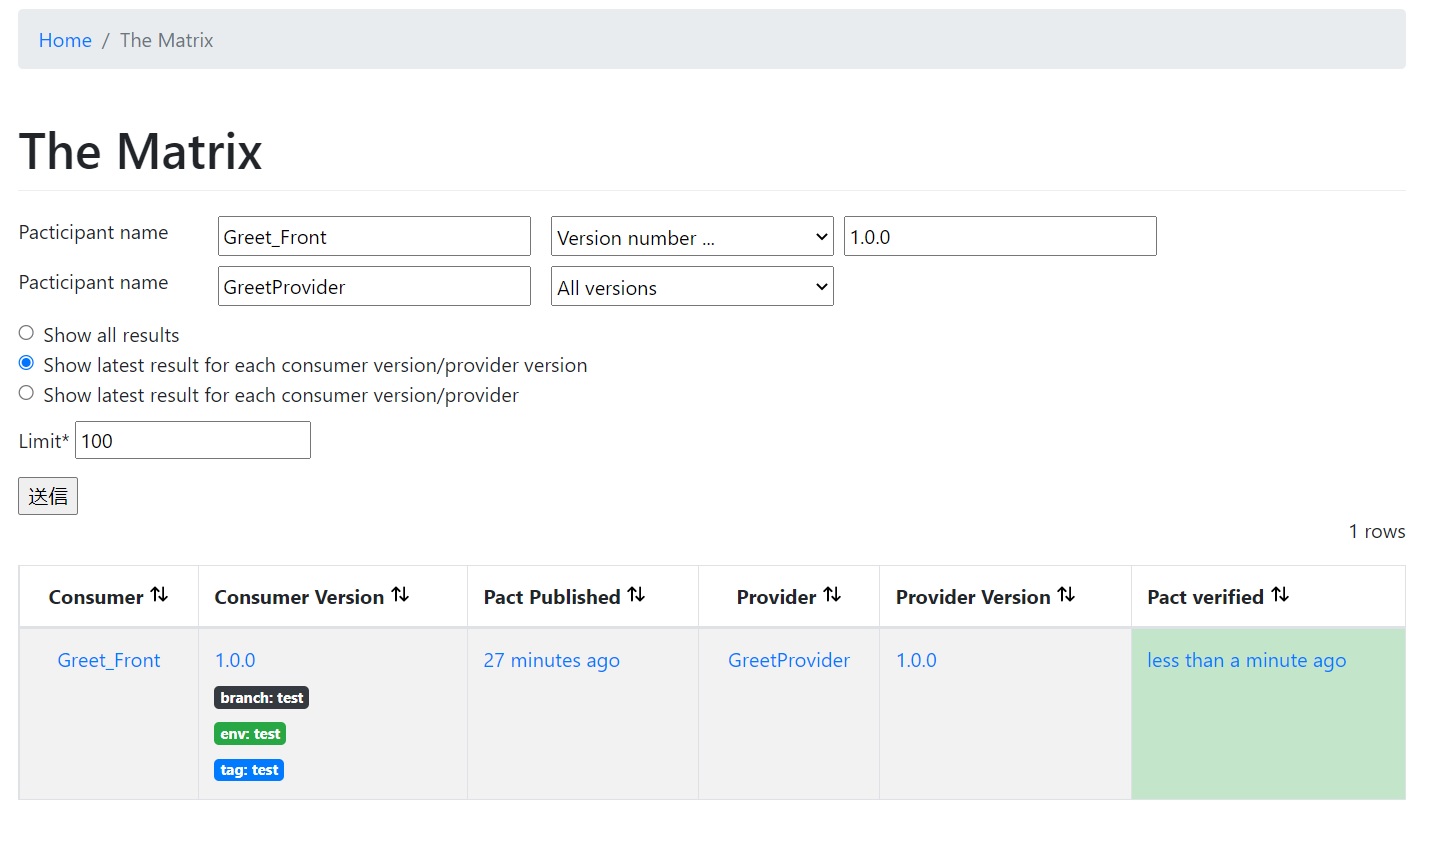
Task: Sort the Provider column using arrows
Action: pos(832,595)
